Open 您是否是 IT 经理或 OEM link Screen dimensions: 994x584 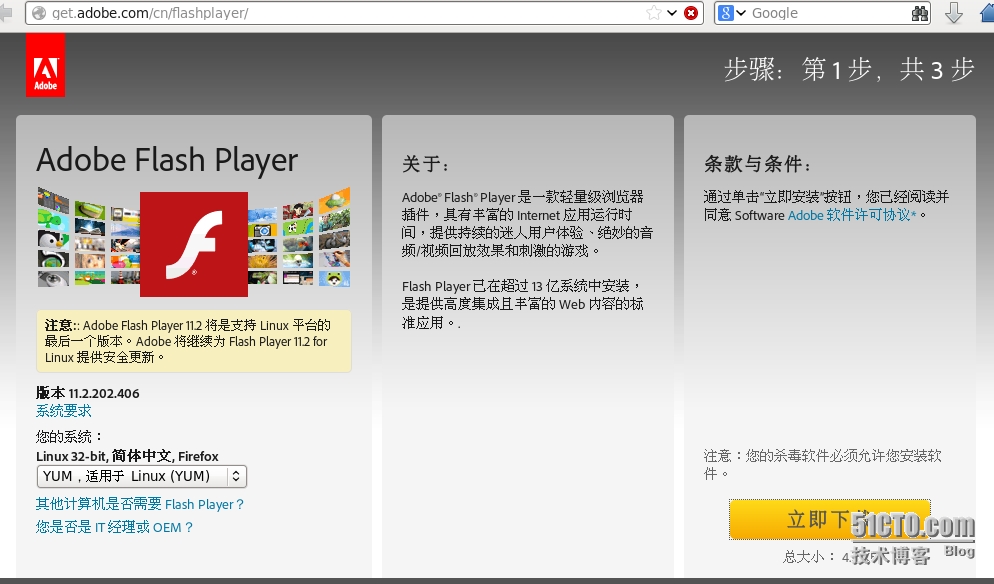pyautogui.click(x=114, y=527)
